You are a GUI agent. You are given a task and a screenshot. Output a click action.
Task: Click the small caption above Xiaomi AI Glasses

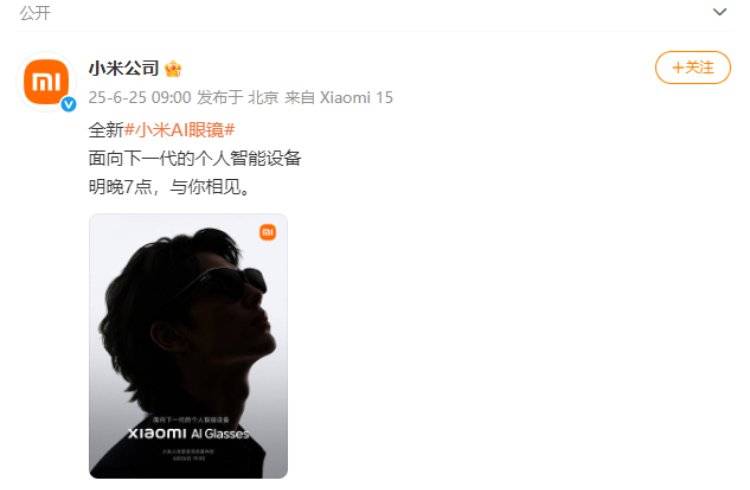point(191,420)
